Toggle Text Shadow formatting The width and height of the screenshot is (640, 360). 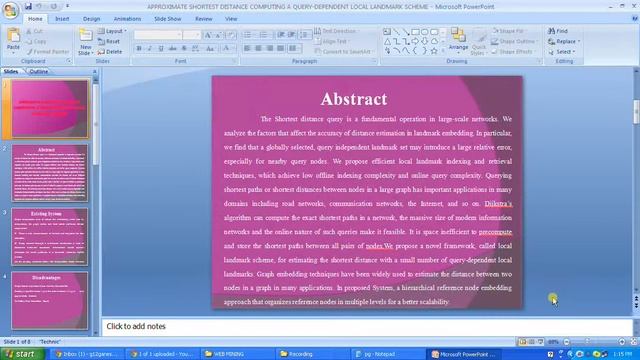pos(184,49)
